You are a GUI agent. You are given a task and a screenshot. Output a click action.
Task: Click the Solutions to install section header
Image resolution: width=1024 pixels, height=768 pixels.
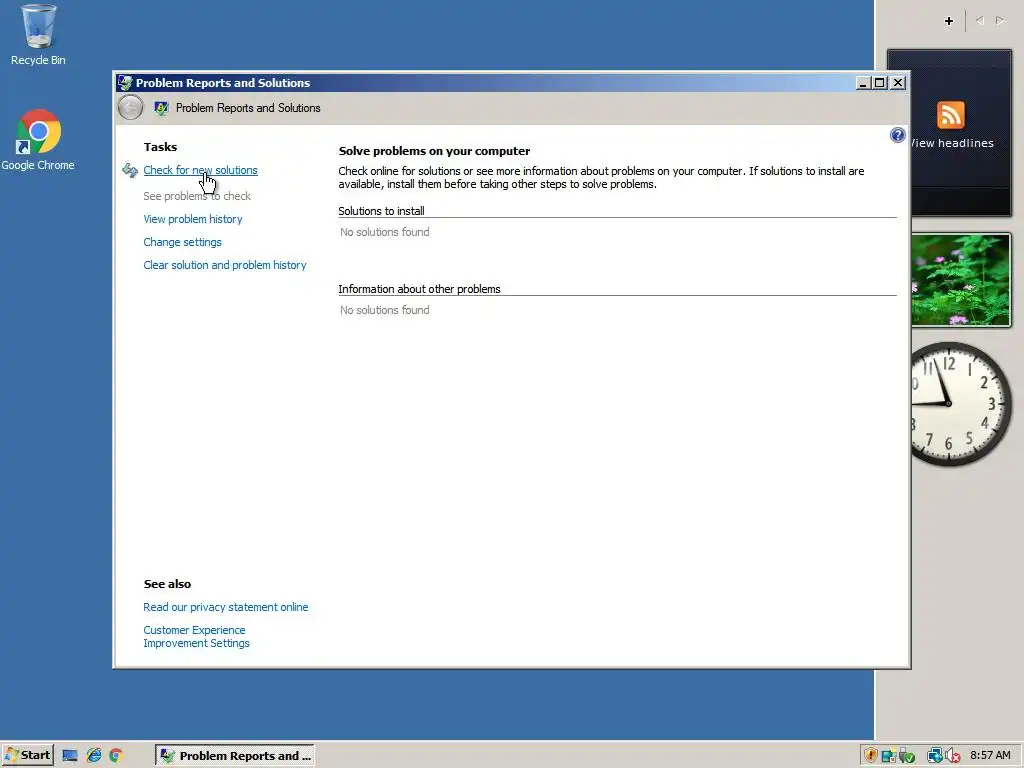coord(381,211)
